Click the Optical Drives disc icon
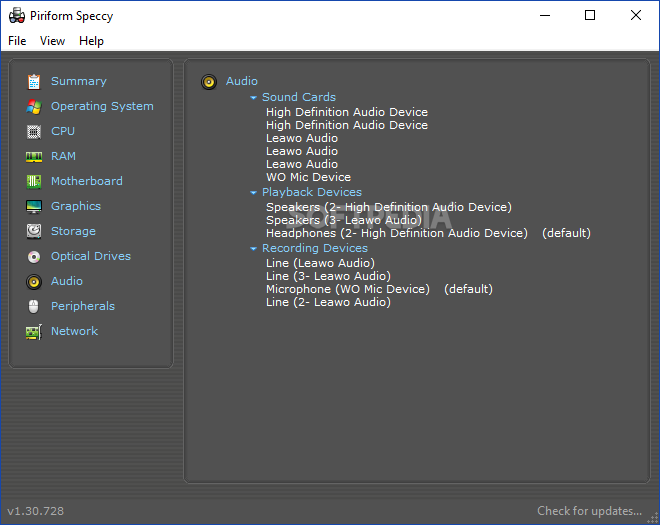 tap(34, 256)
